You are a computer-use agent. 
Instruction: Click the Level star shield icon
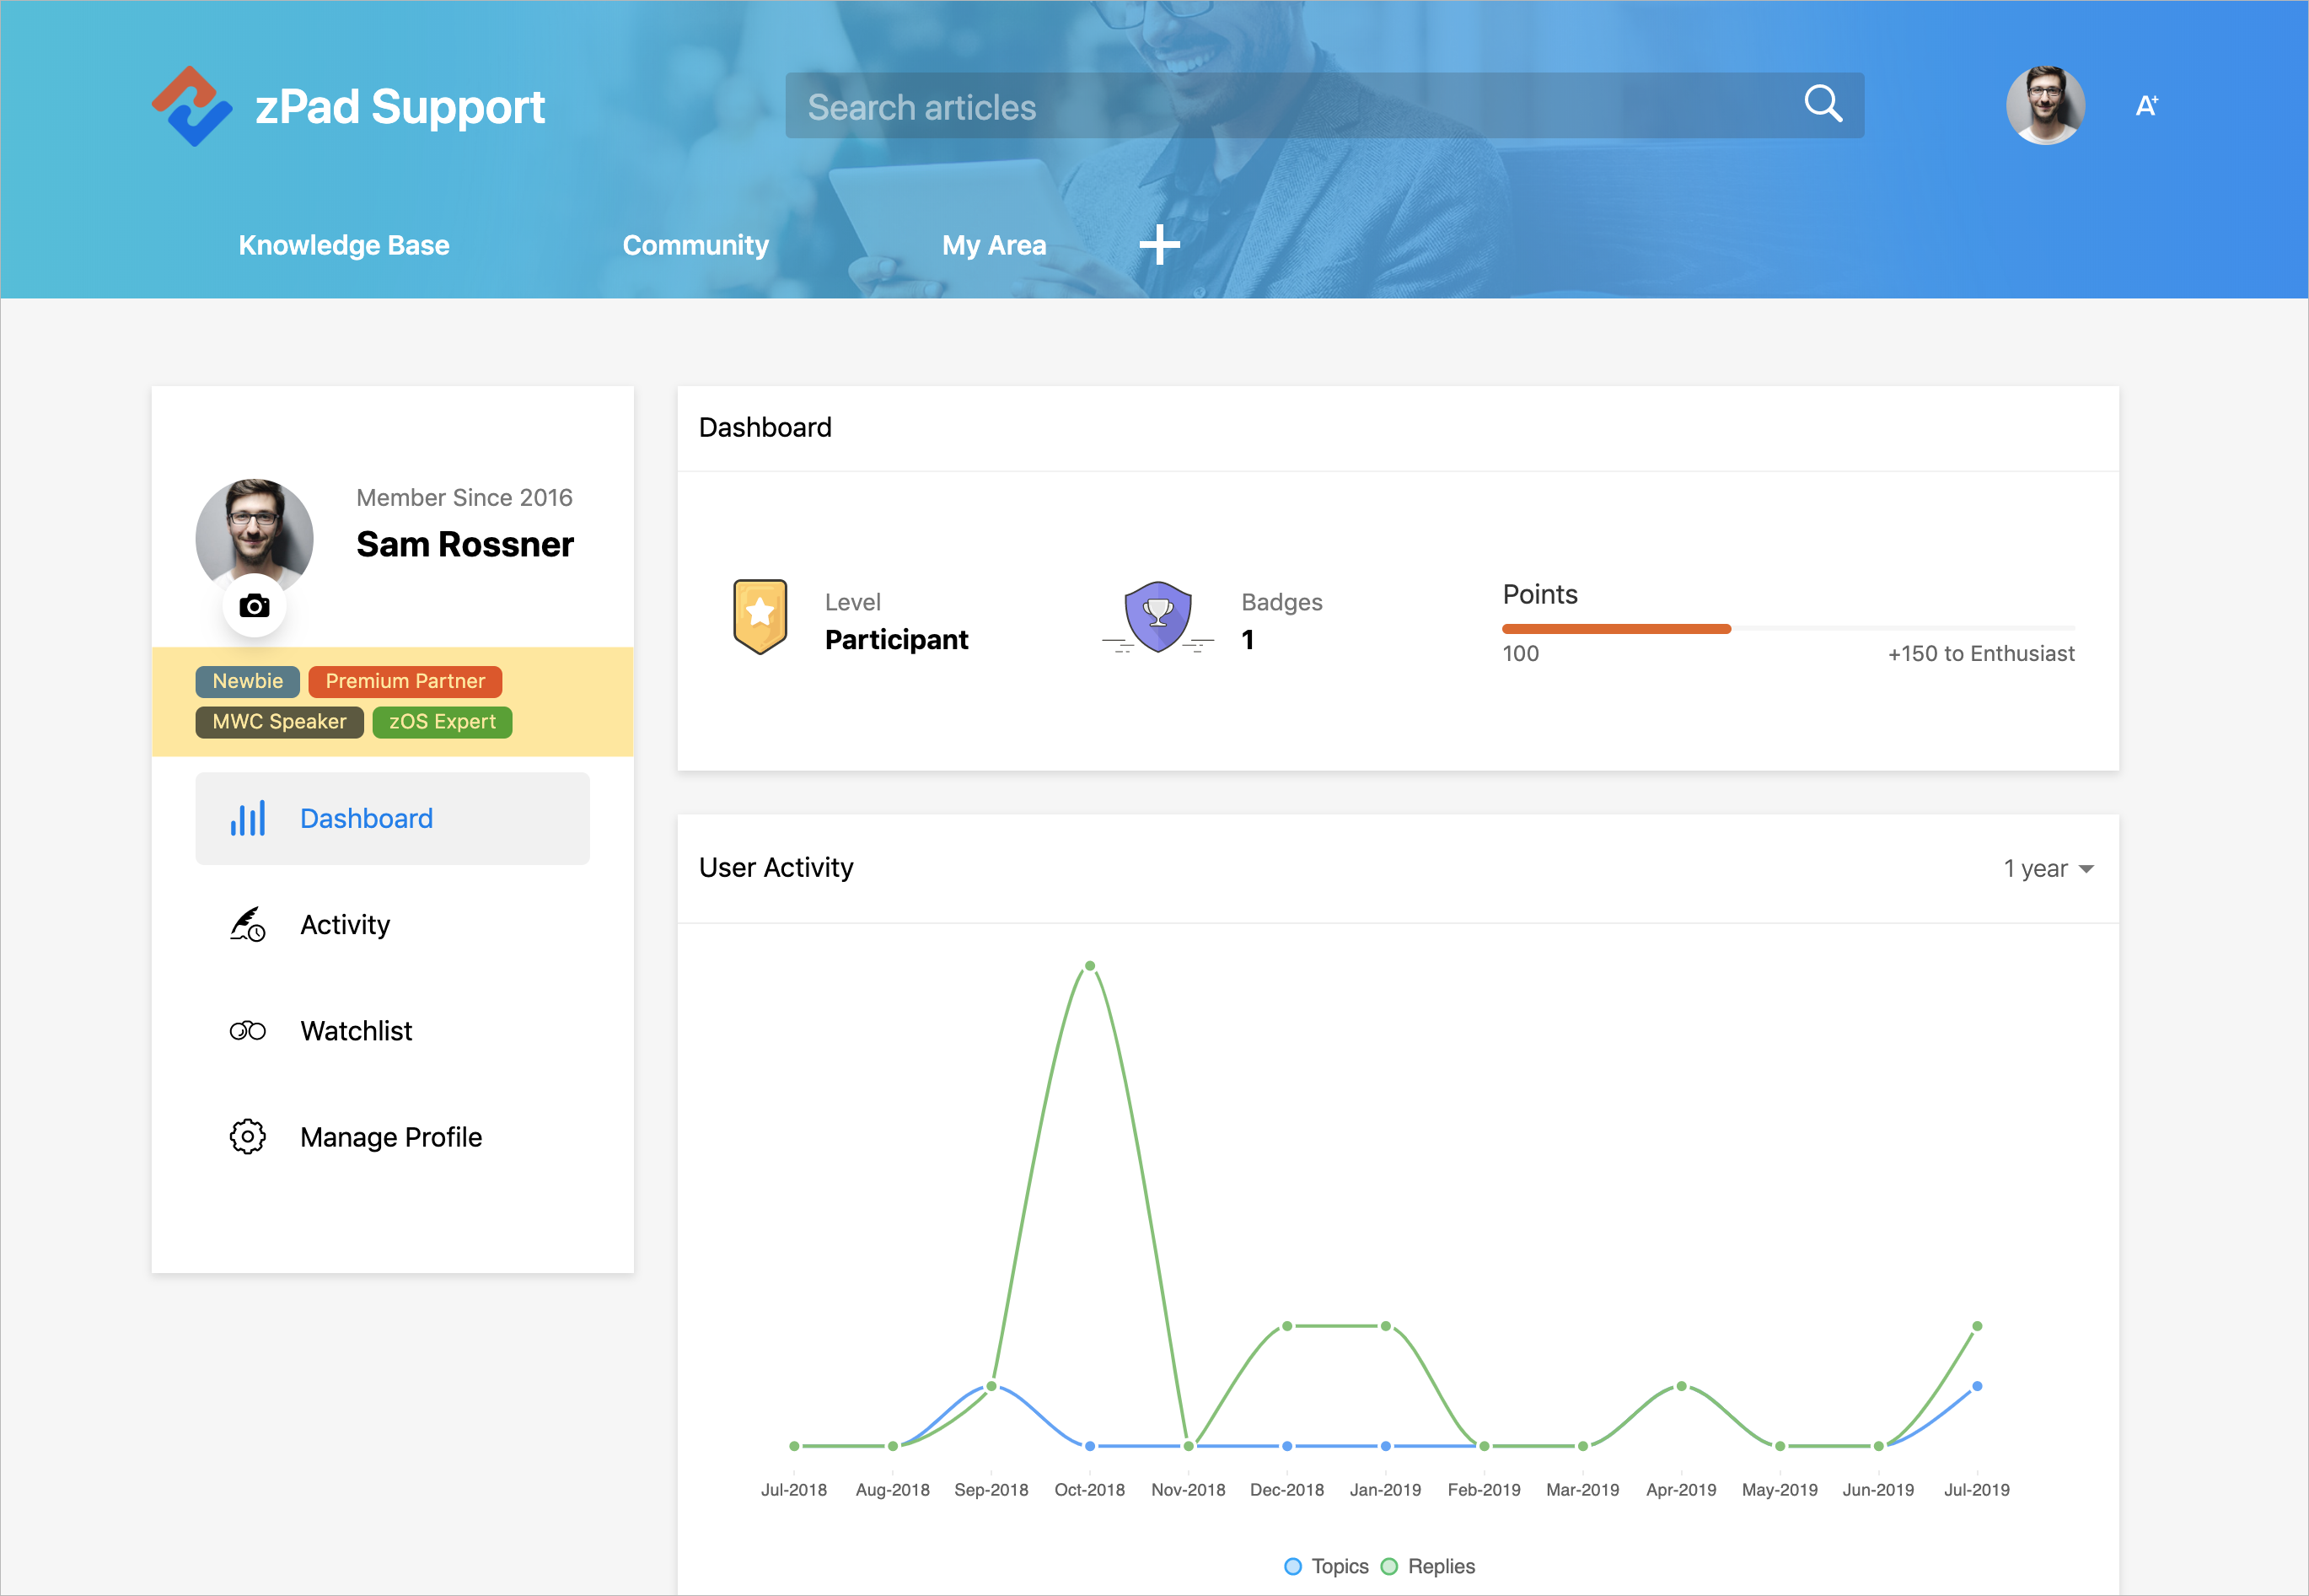[x=760, y=616]
